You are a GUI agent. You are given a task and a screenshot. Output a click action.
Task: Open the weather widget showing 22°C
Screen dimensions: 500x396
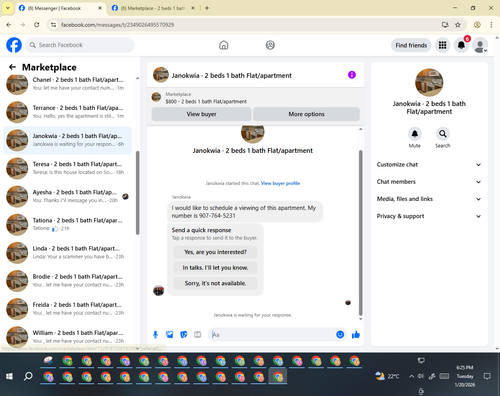click(387, 376)
